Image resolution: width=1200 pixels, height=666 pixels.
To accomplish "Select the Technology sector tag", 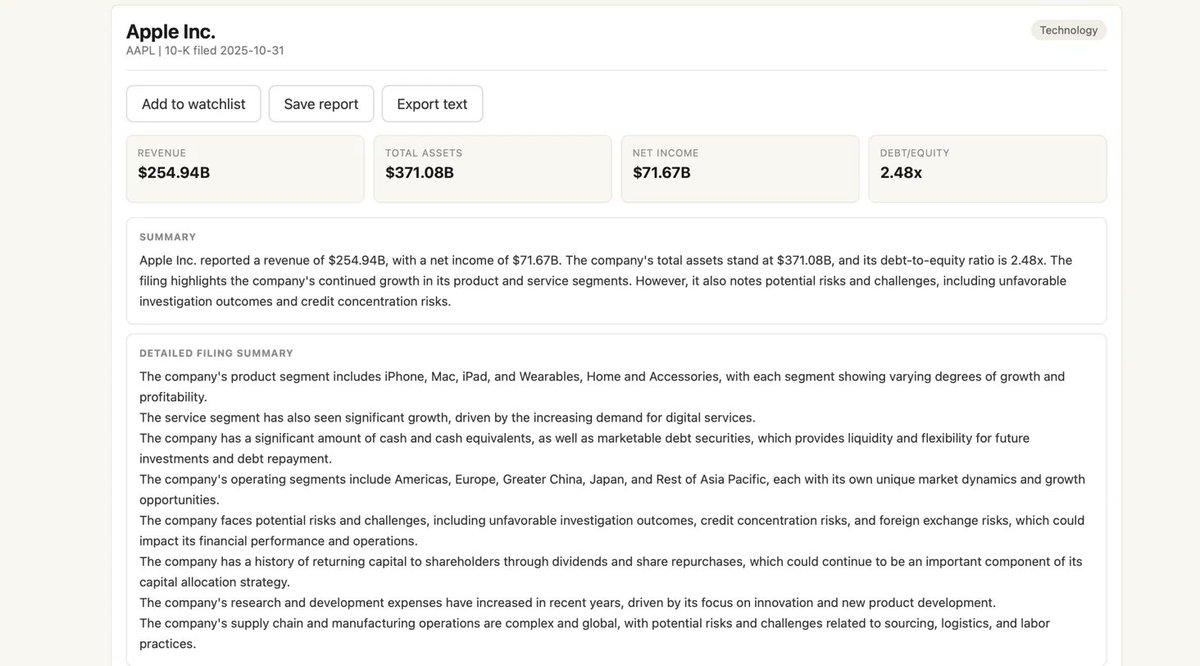I will (1069, 30).
